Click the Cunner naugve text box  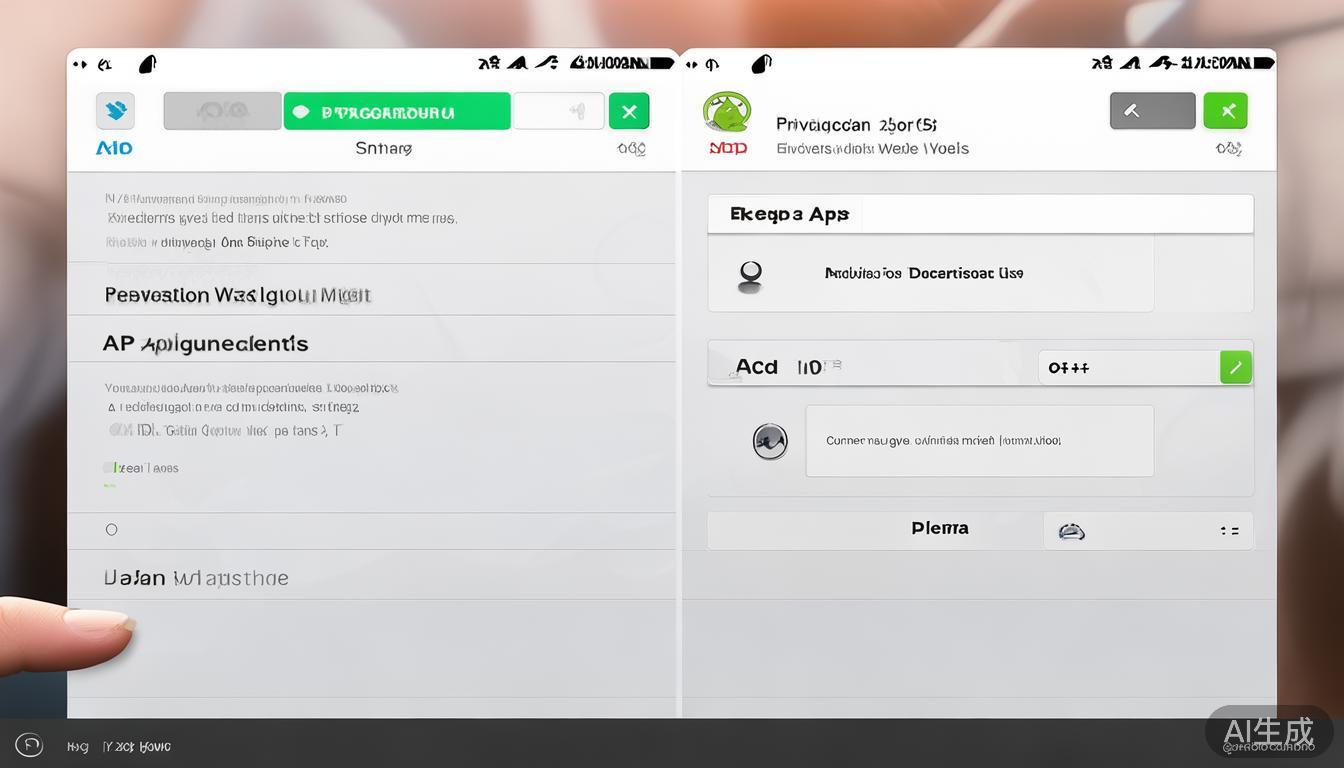979,441
